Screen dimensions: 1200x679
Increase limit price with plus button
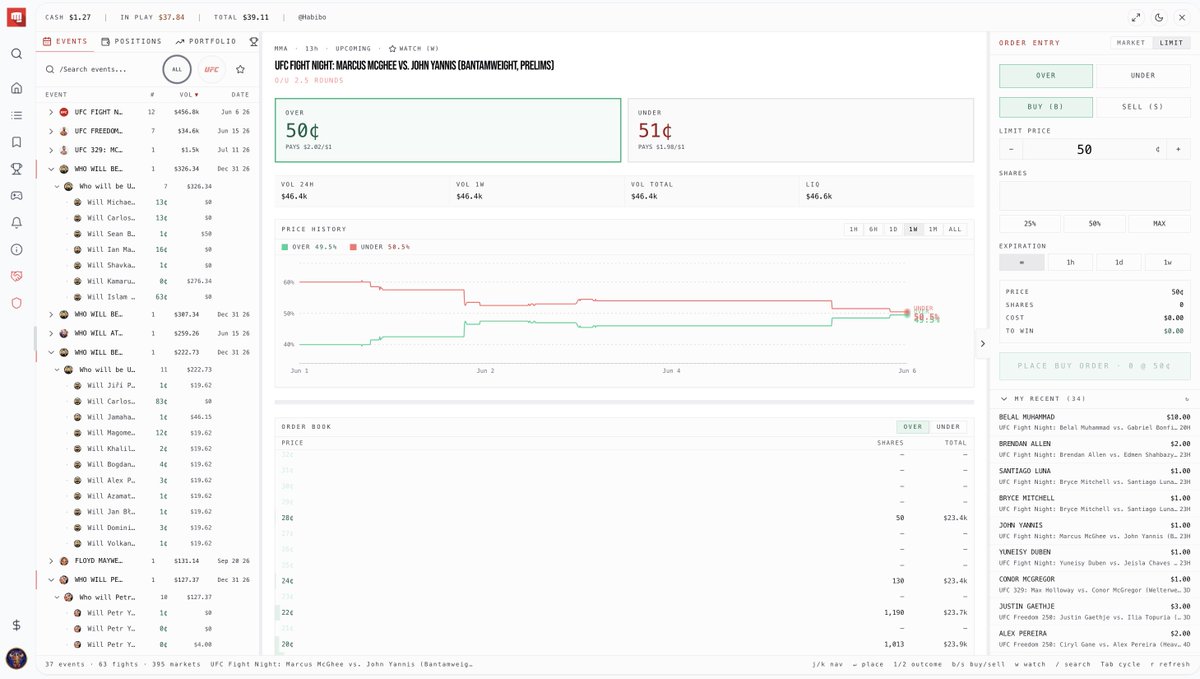pos(1177,149)
